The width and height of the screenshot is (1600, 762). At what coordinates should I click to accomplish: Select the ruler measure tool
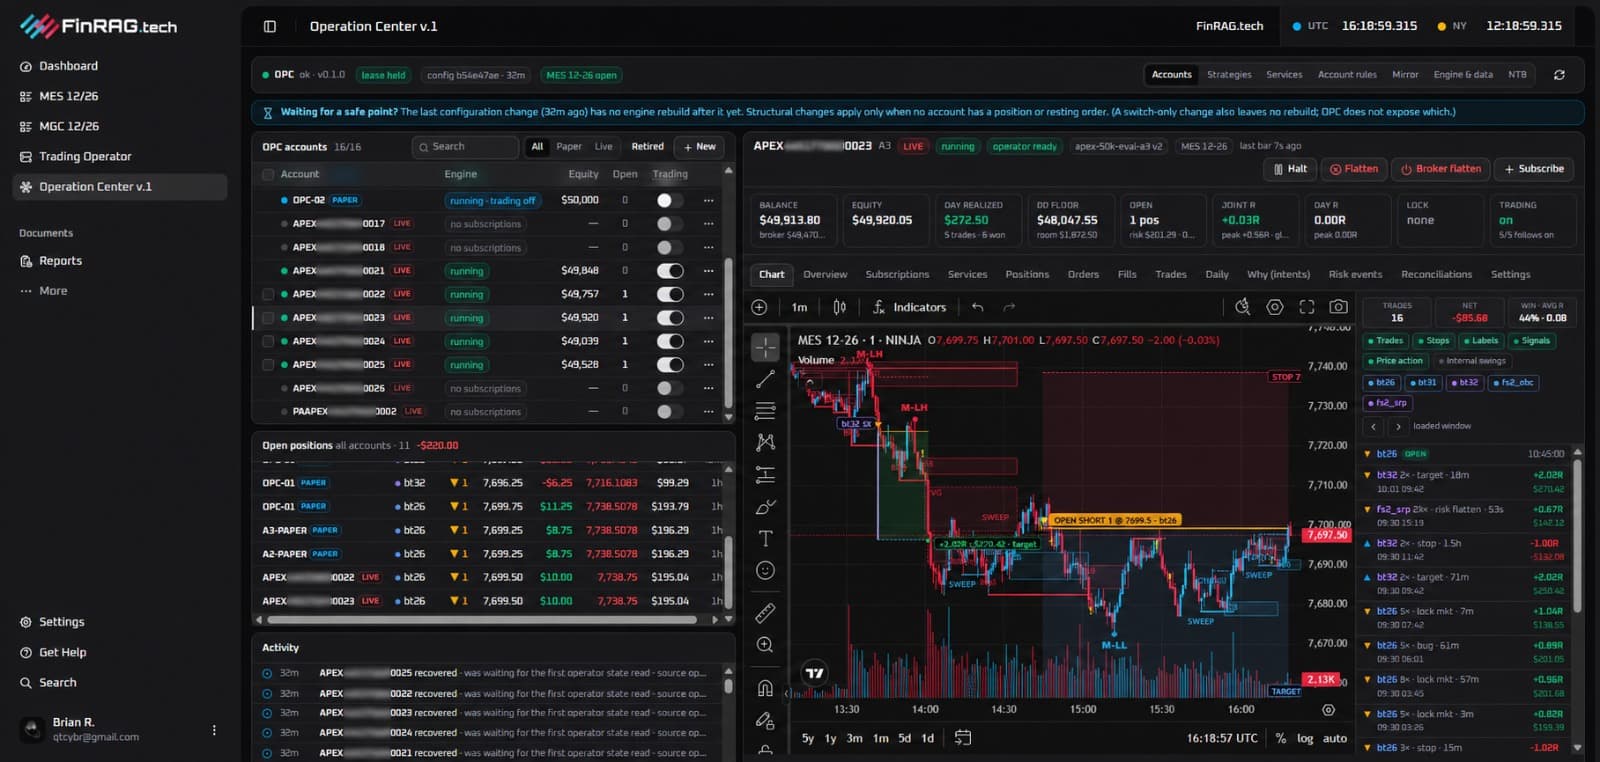765,613
